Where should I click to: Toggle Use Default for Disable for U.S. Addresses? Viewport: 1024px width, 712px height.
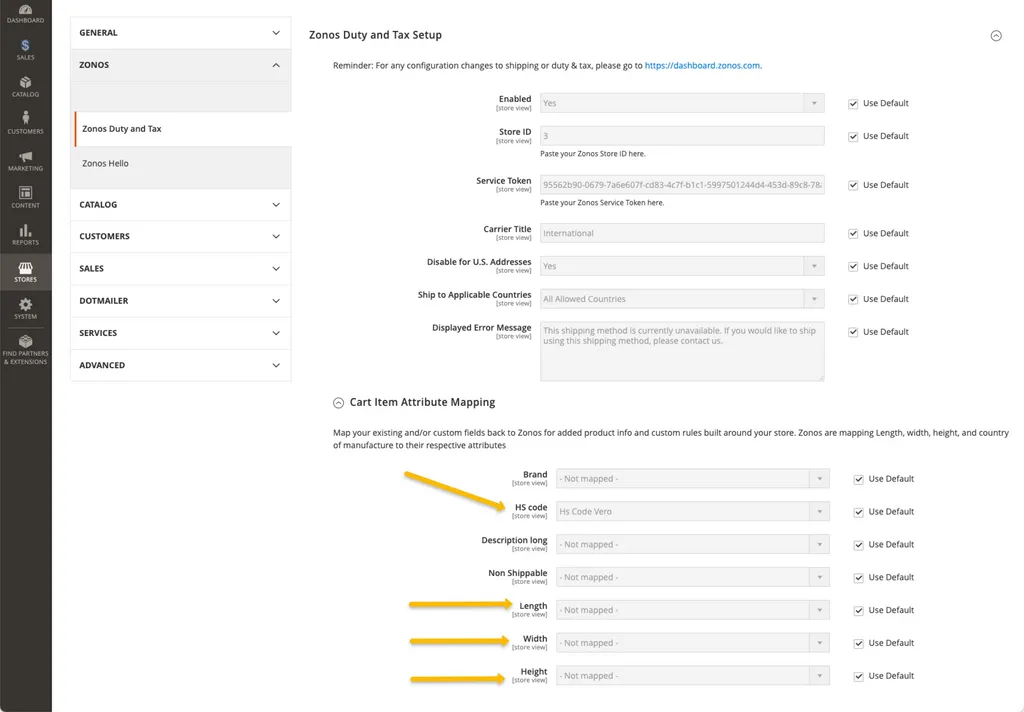tap(853, 267)
